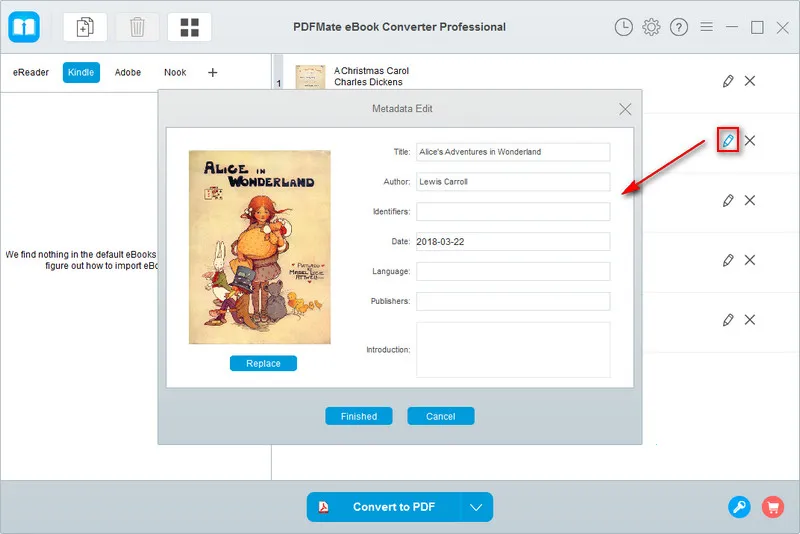Open the shopping cart purchase icon

pos(772,507)
